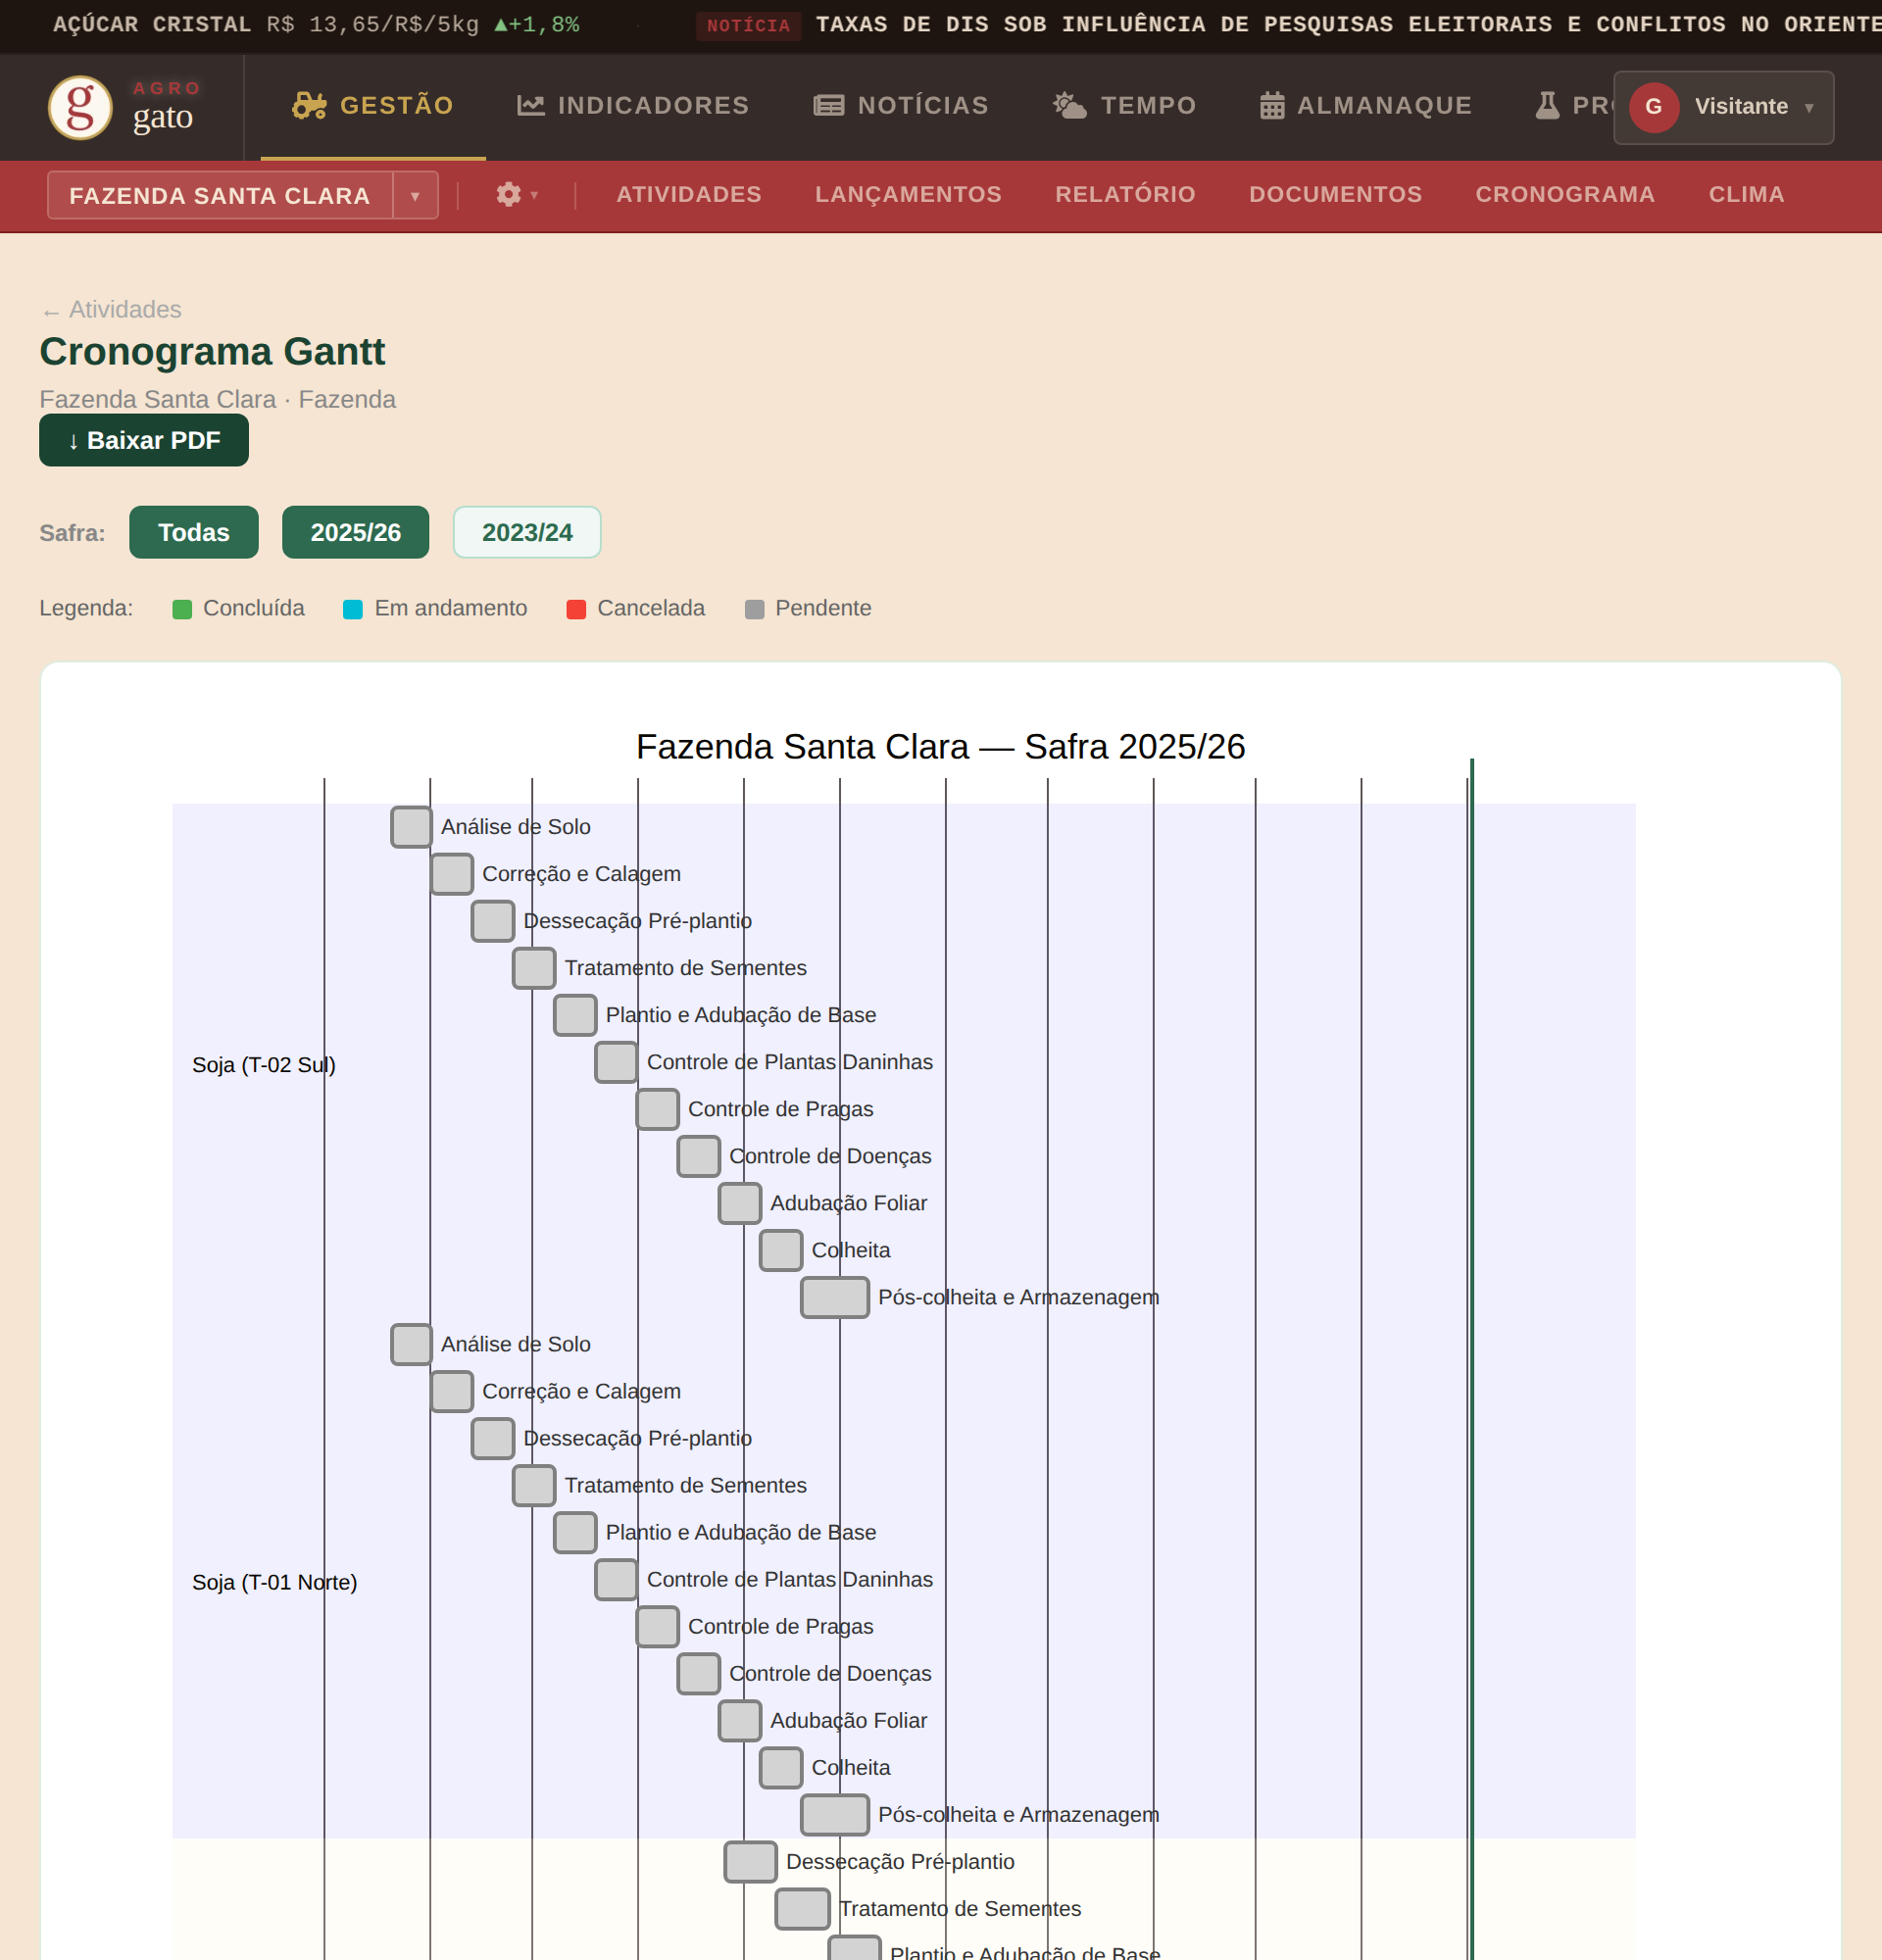Go to Notícias
Image resolution: width=1882 pixels, height=1960 pixels.
(x=901, y=105)
